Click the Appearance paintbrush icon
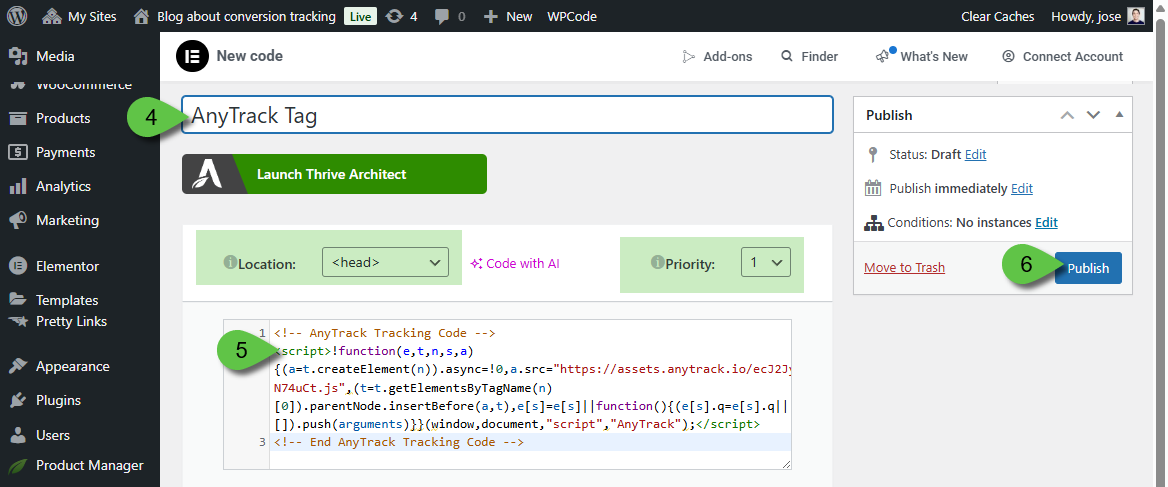 tap(18, 366)
